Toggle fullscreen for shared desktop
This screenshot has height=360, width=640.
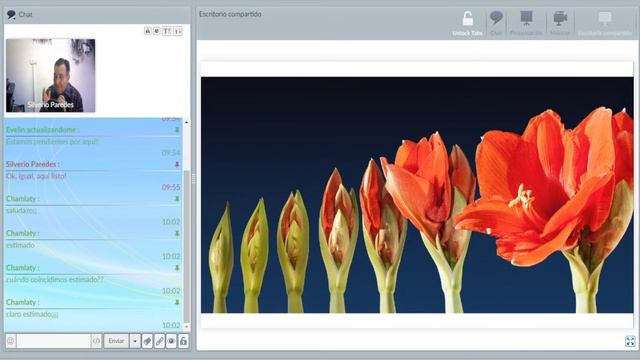pyautogui.click(x=630, y=341)
